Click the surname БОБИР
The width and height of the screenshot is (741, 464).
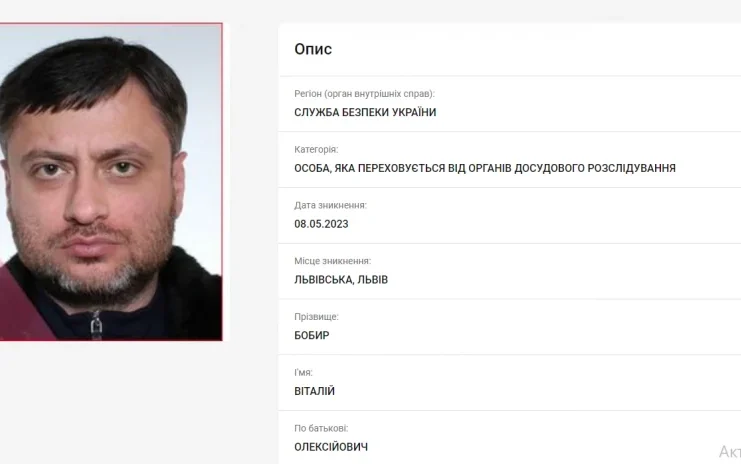[x=312, y=335]
